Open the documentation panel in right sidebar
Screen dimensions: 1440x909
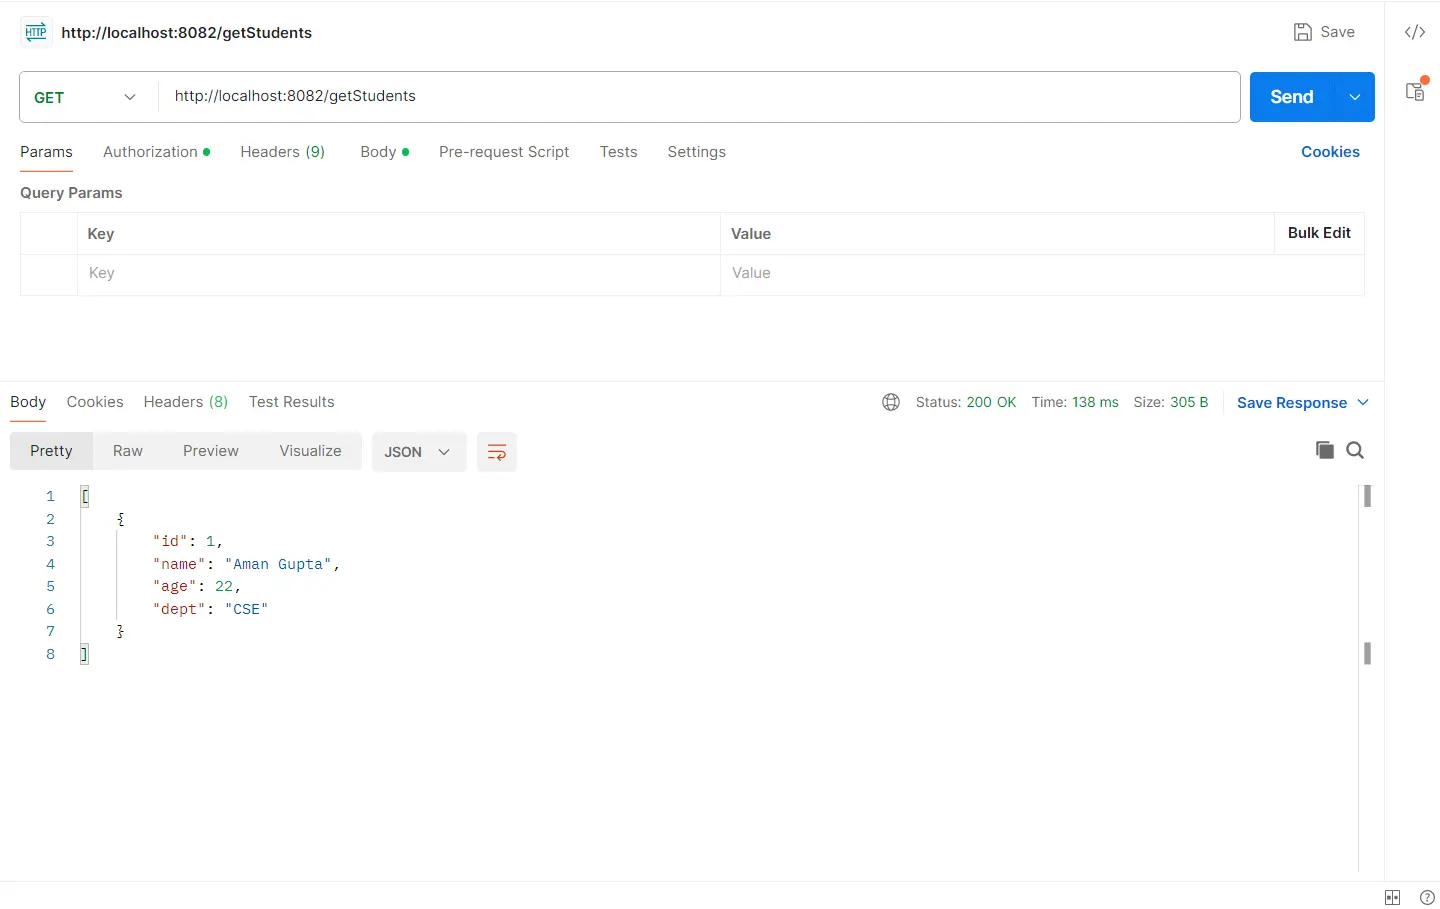pos(1415,91)
